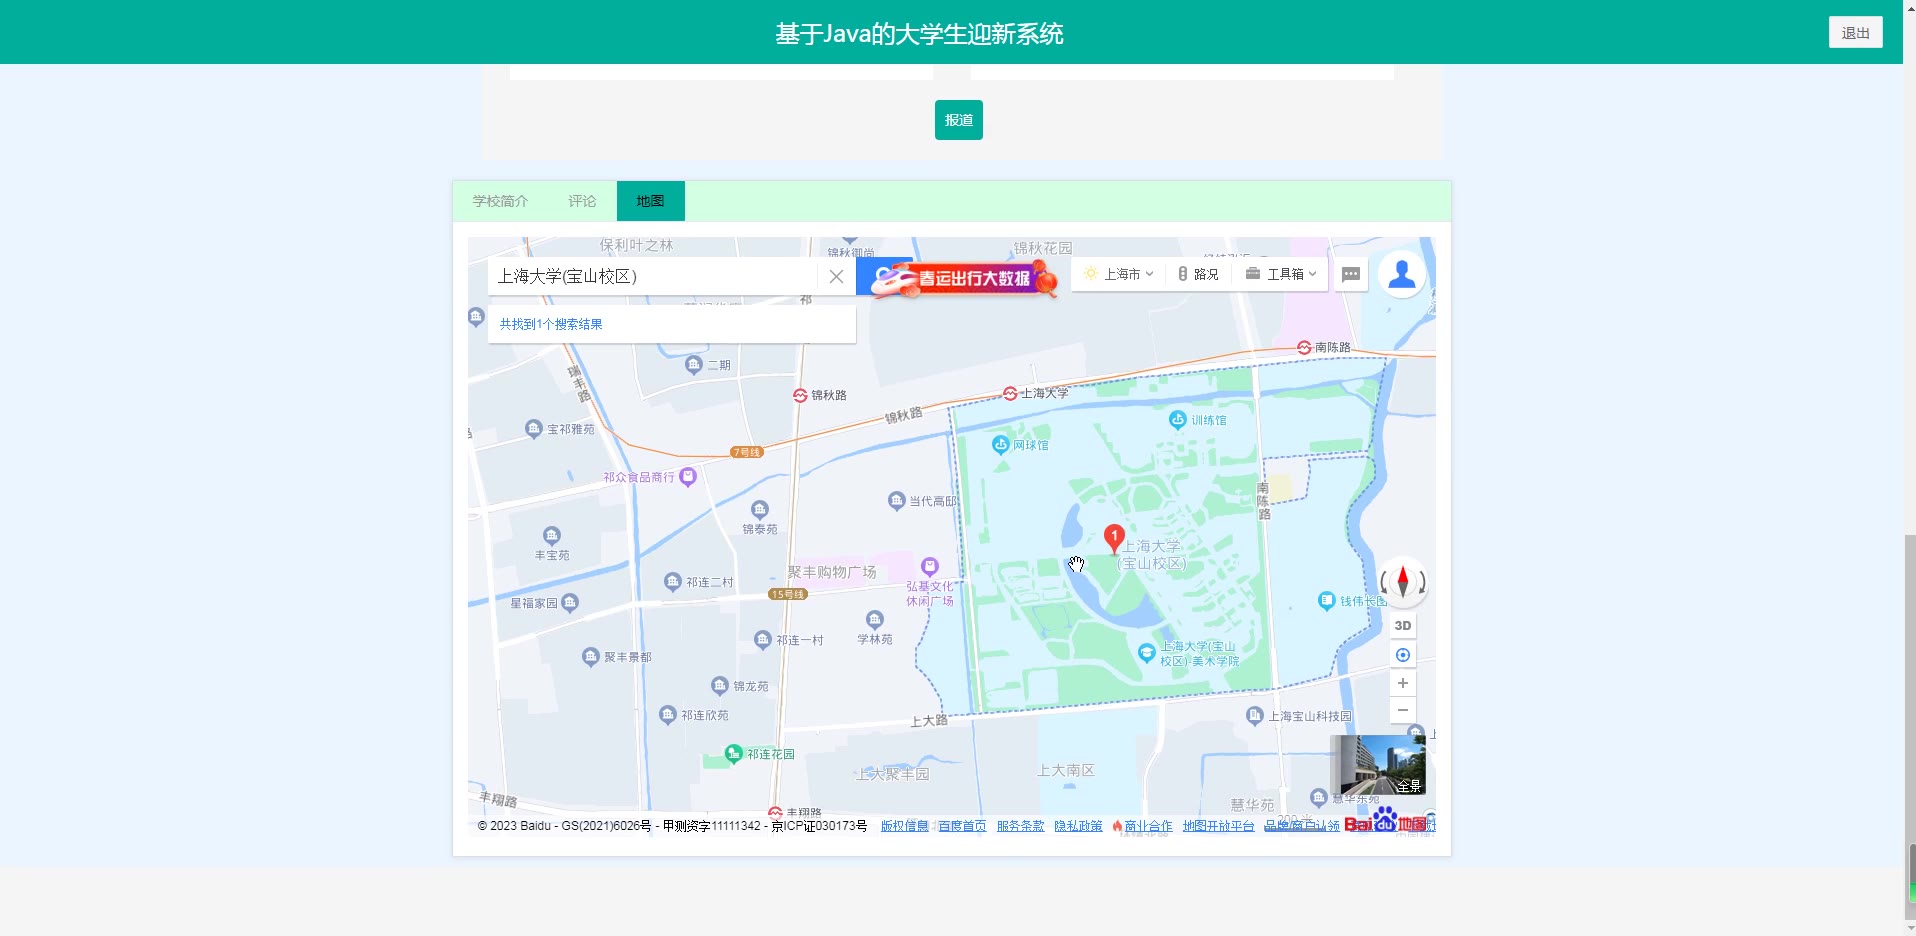Image resolution: width=1916 pixels, height=936 pixels.
Task: Open the 地图开放平台 link
Action: click(1218, 826)
